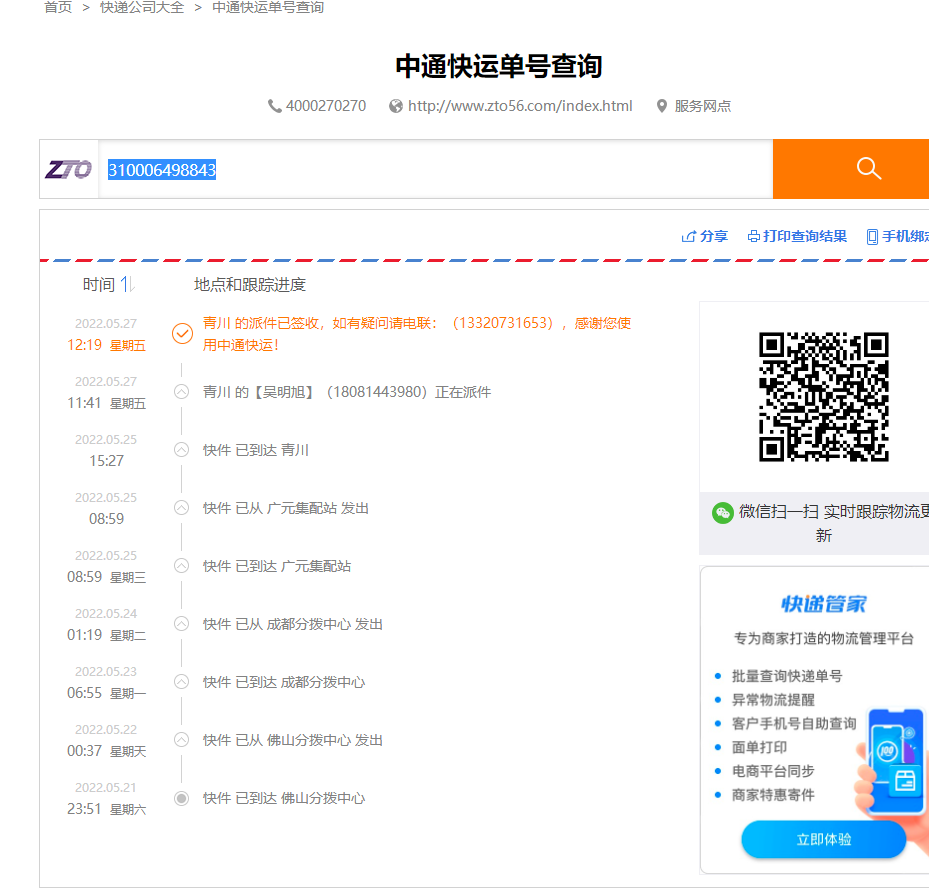Click 快件 已到达 成都分拨中心 entry
The height and width of the screenshot is (894, 929).
(x=284, y=682)
